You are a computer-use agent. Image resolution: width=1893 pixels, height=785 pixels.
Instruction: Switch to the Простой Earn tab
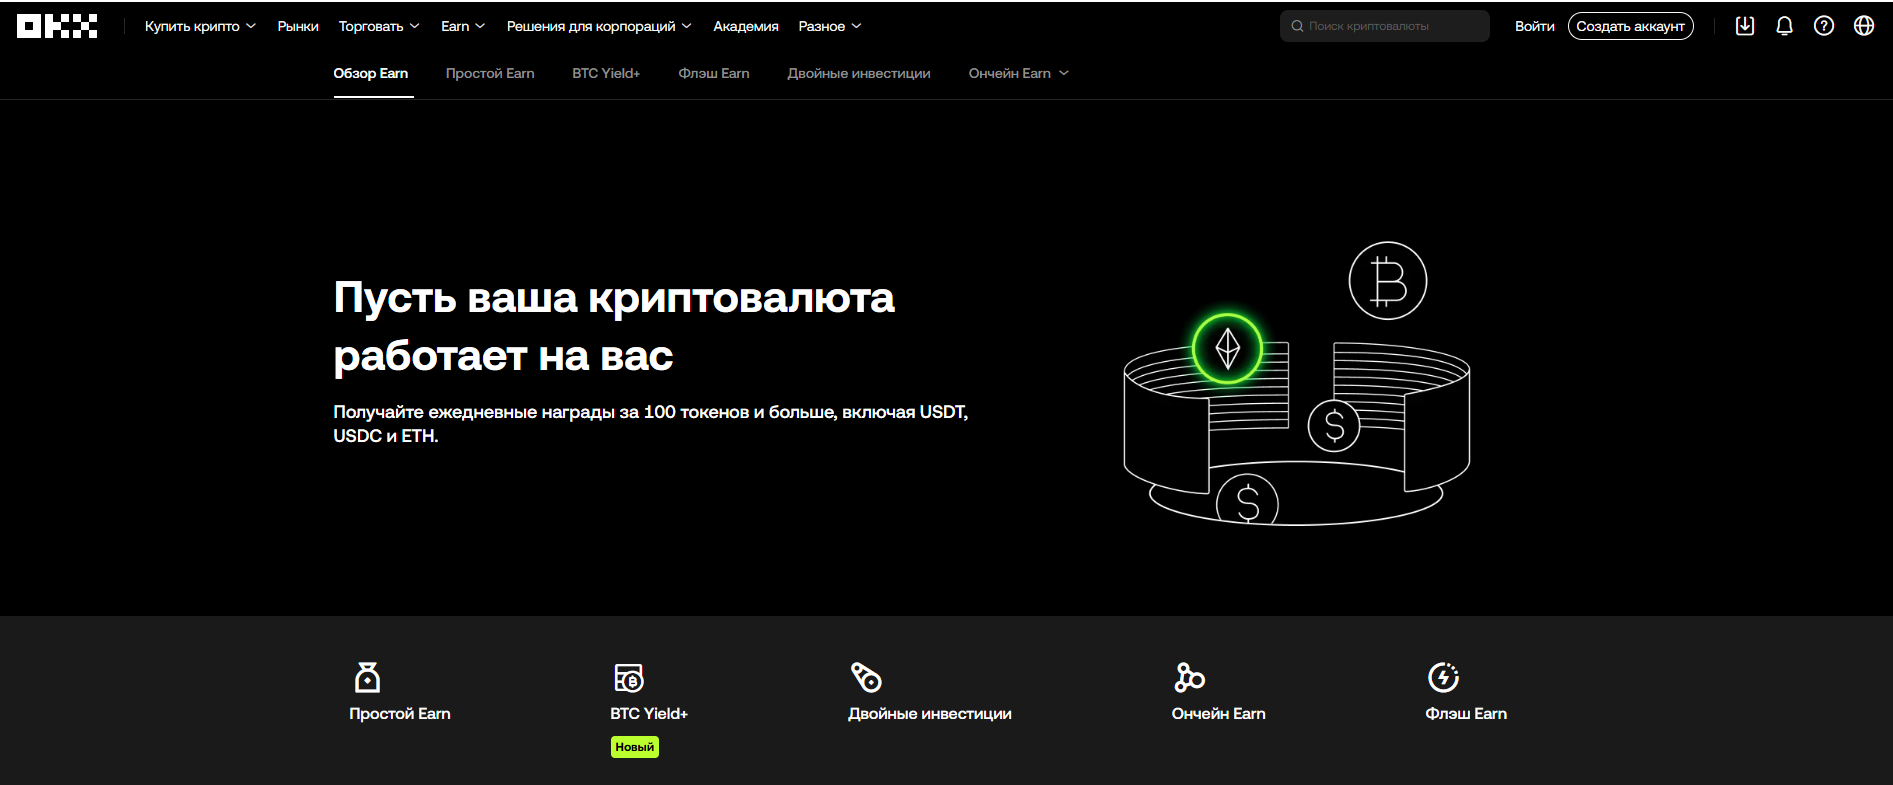(490, 73)
